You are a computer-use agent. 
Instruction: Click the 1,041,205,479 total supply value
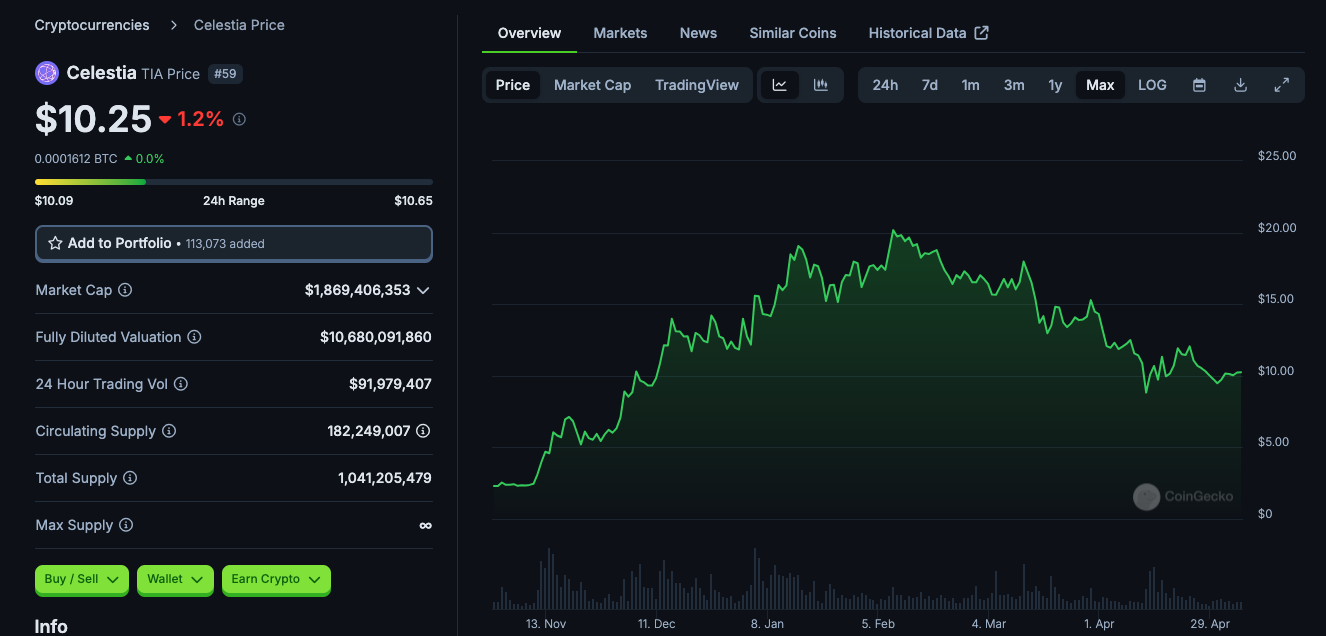pos(385,478)
